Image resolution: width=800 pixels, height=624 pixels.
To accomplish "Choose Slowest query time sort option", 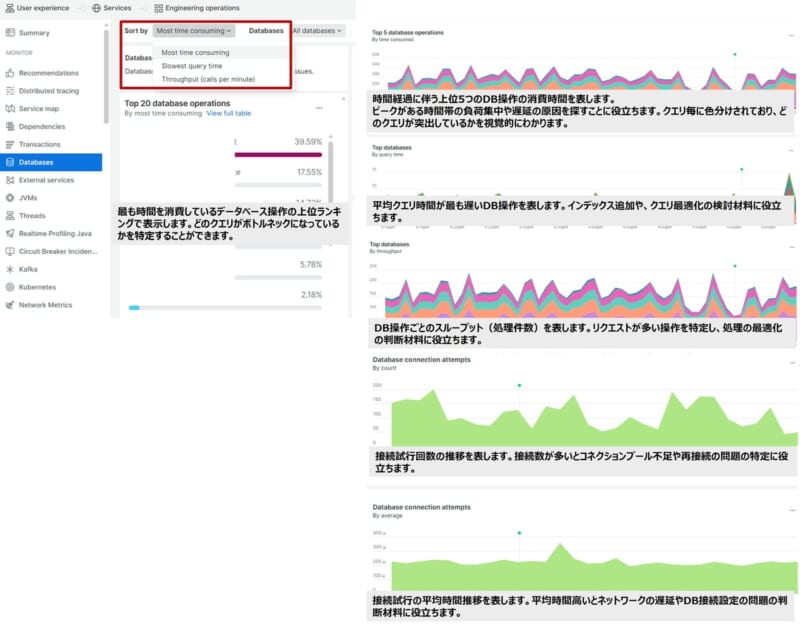I will (x=192, y=66).
